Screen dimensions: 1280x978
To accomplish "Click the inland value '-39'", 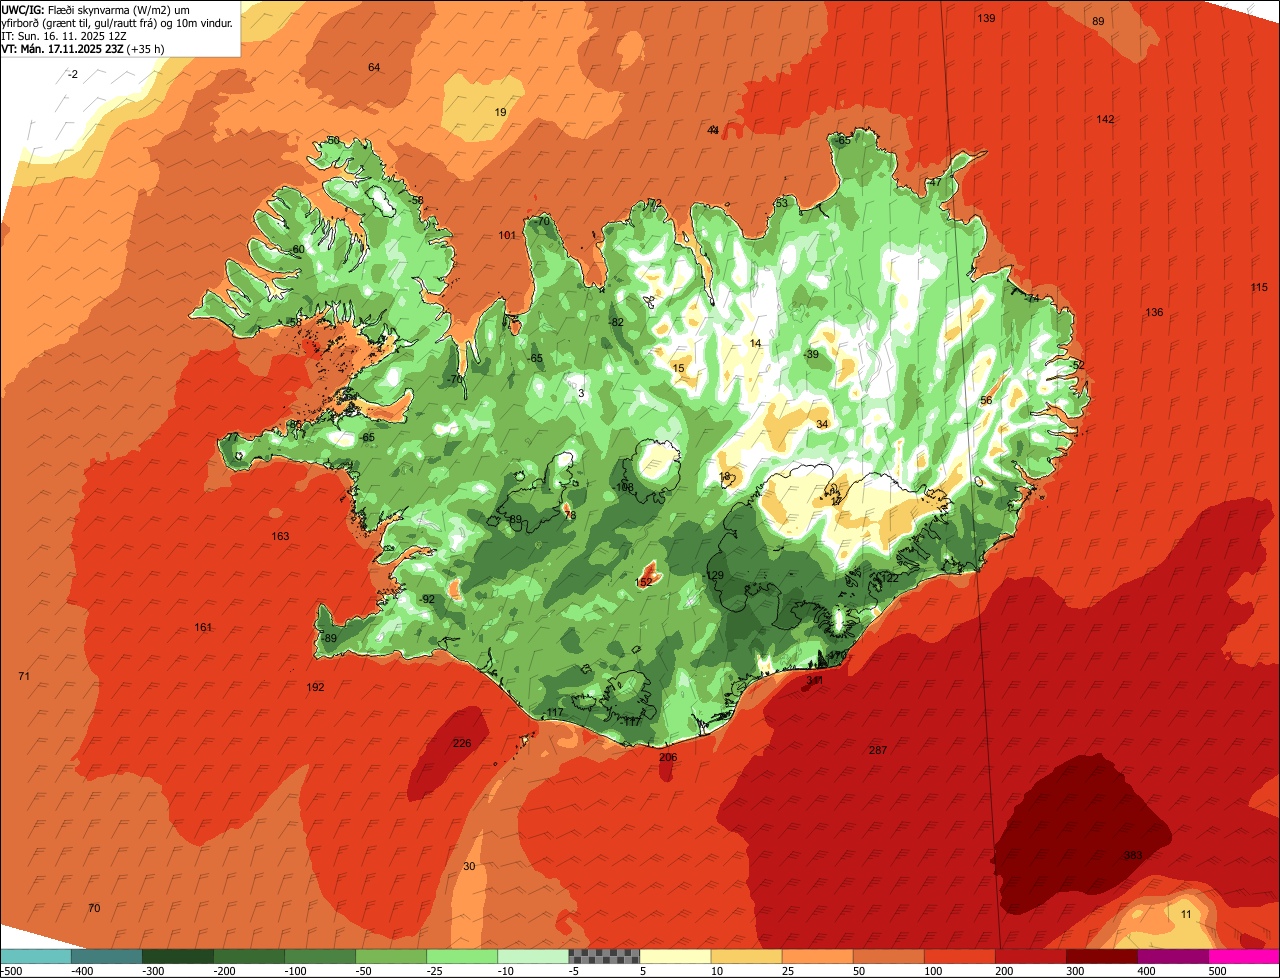I will (811, 354).
